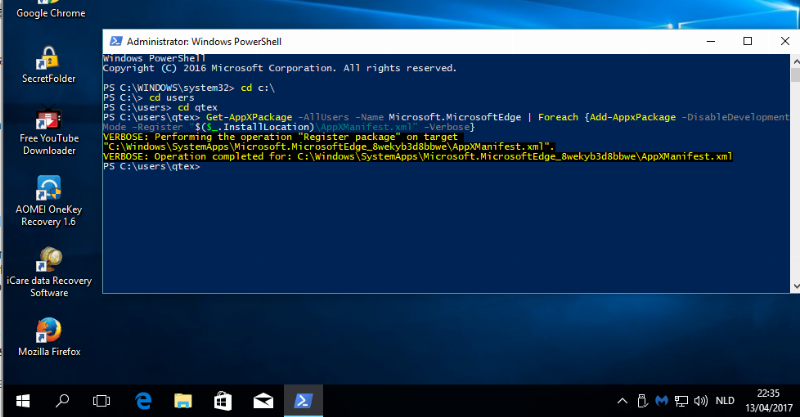The width and height of the screenshot is (800, 417).
Task: Open the volume control in tray
Action: click(x=700, y=401)
